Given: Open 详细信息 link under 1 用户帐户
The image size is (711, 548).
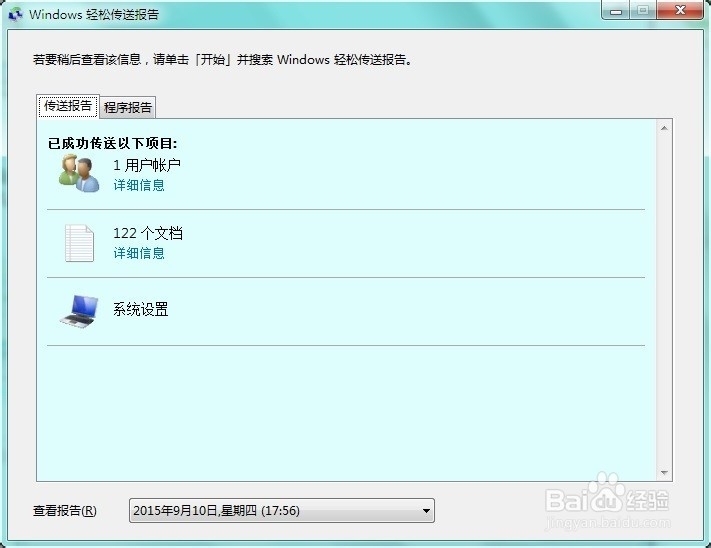Looking at the screenshot, I should click(139, 185).
